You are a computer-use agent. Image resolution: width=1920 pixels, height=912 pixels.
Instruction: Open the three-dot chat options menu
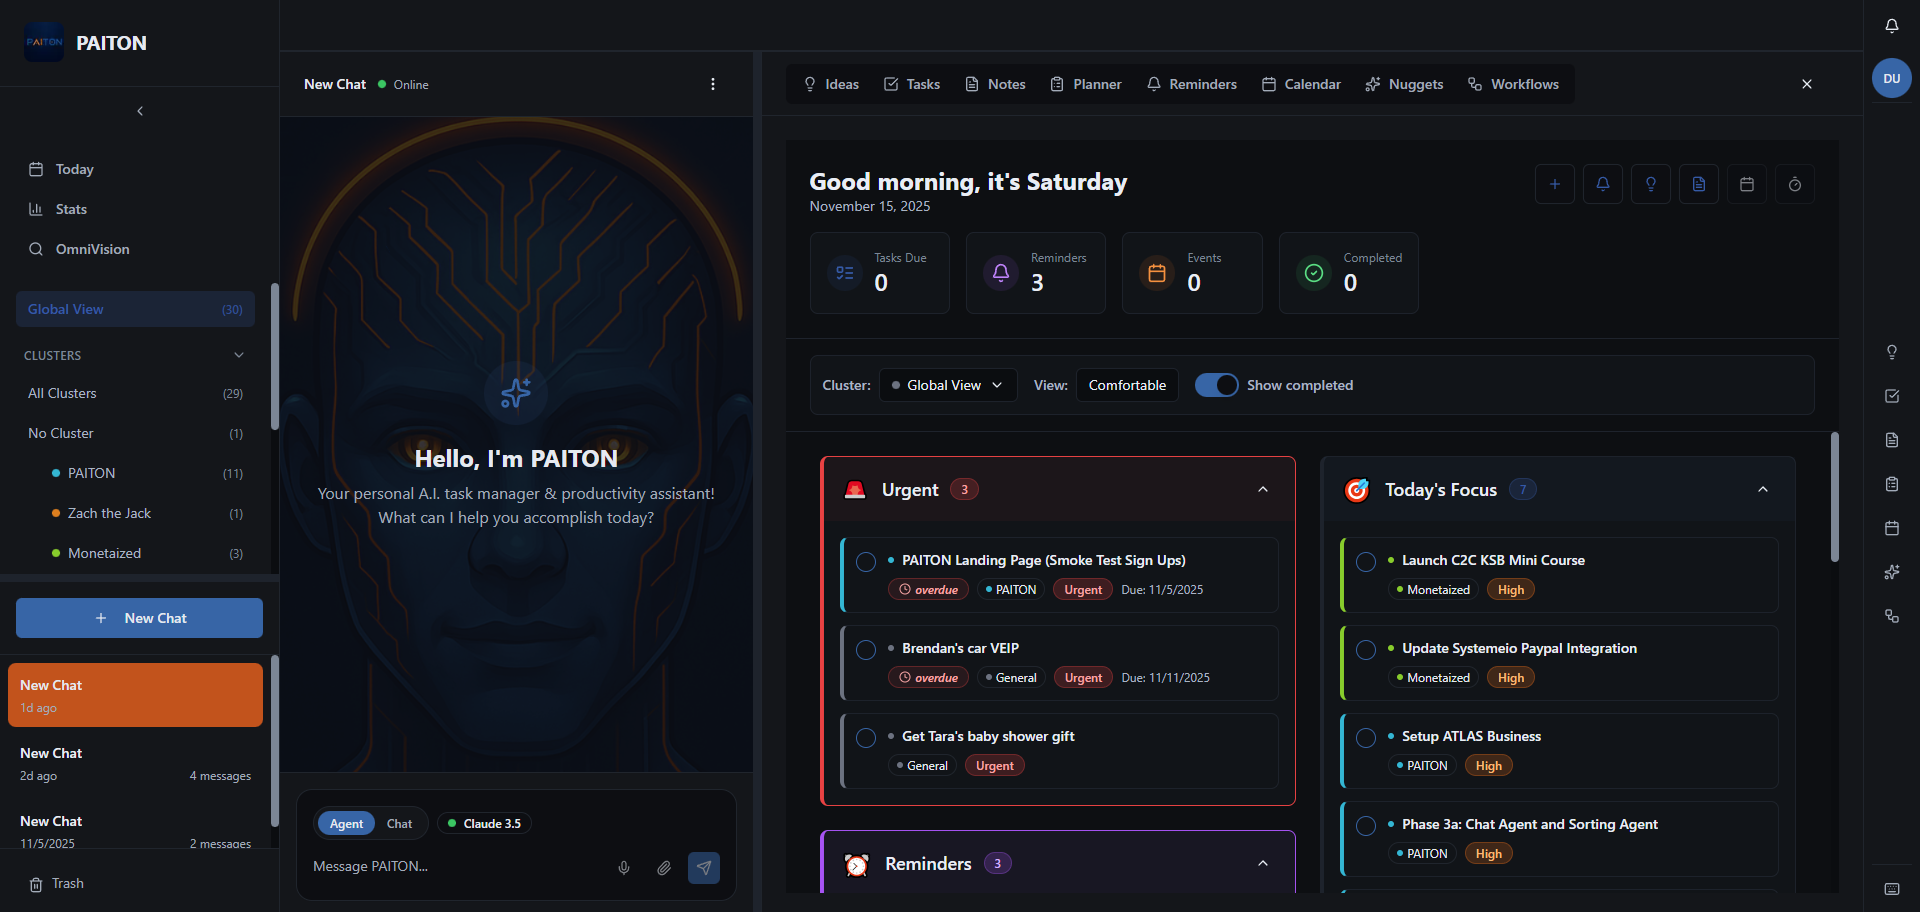[713, 84]
